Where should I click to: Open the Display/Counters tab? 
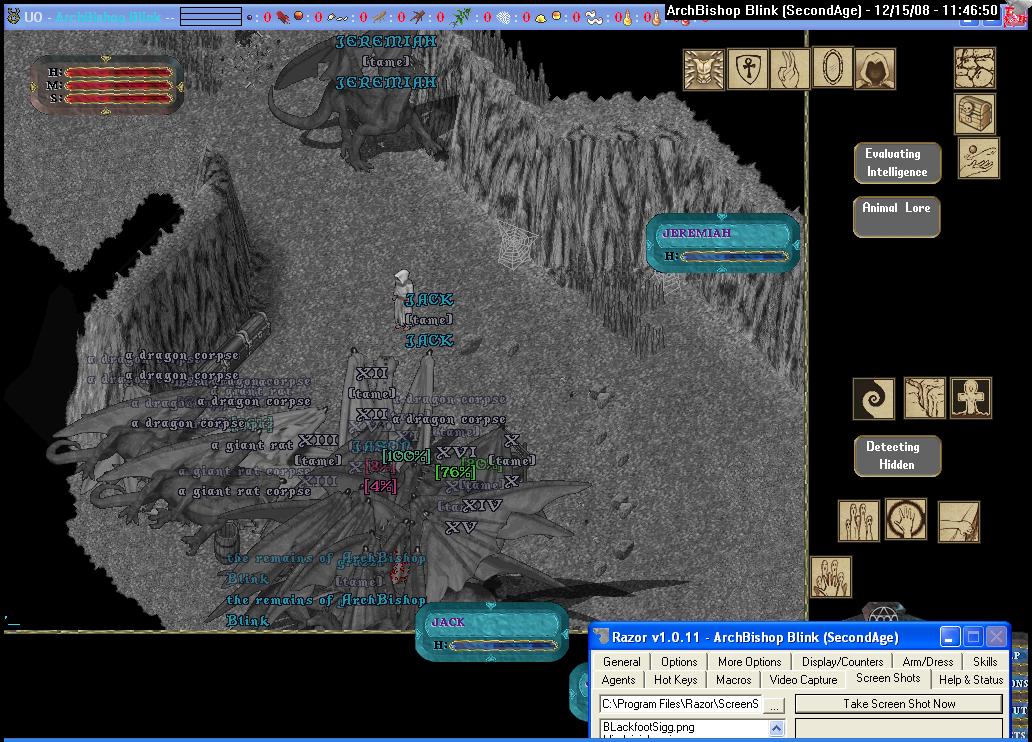(x=843, y=662)
